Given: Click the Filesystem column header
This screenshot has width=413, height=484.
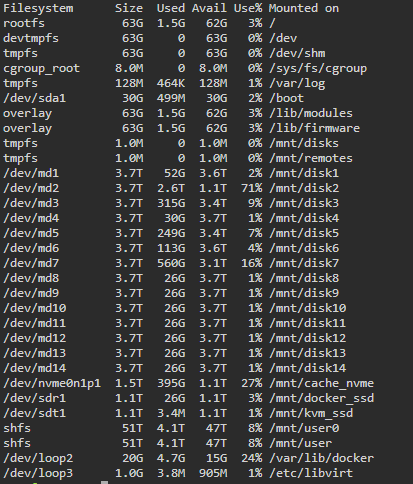Looking at the screenshot, I should click(x=38, y=8).
